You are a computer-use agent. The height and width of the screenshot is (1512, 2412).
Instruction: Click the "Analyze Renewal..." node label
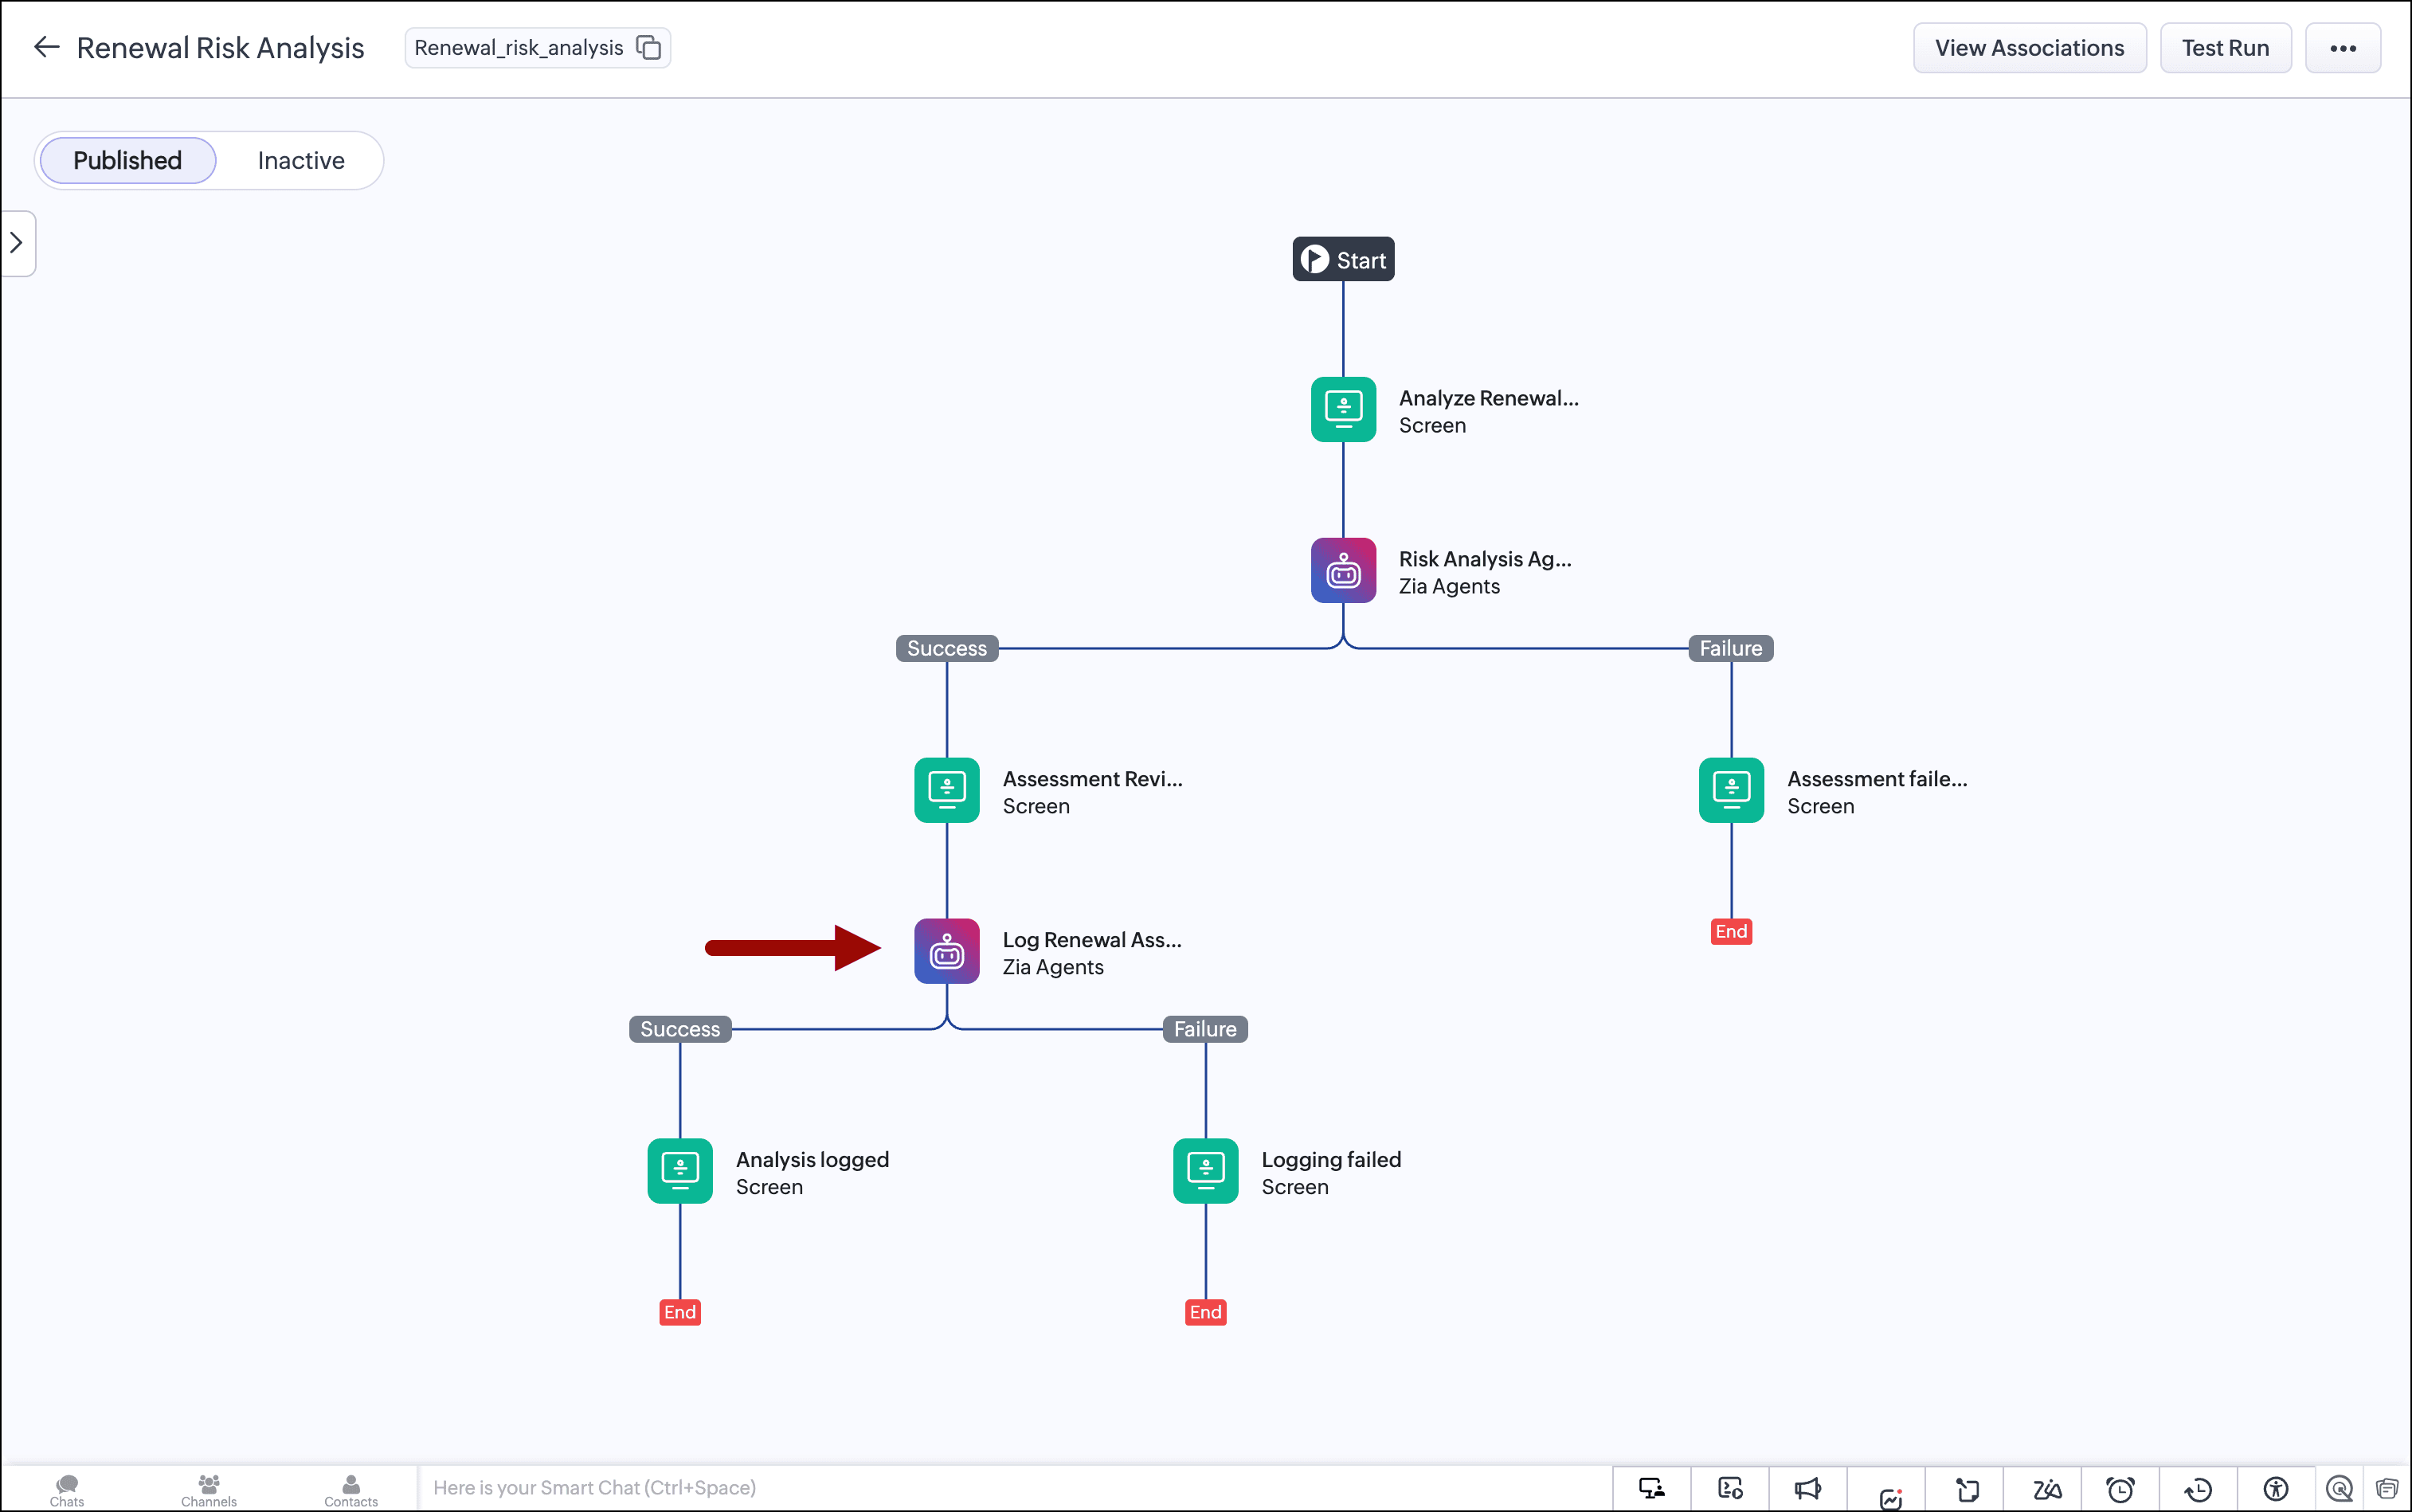coord(1488,398)
